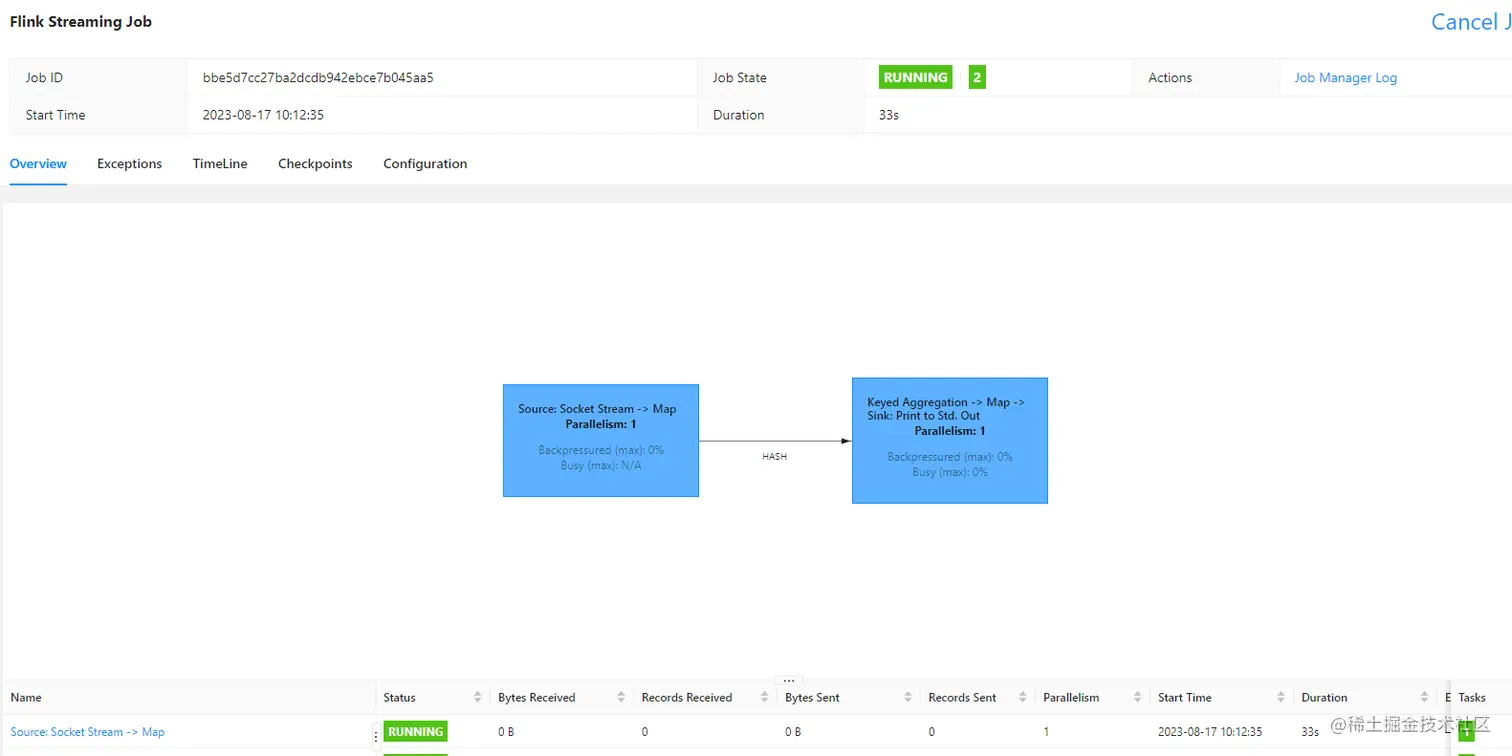Open the Exceptions tab
The height and width of the screenshot is (756, 1512).
tap(129, 164)
